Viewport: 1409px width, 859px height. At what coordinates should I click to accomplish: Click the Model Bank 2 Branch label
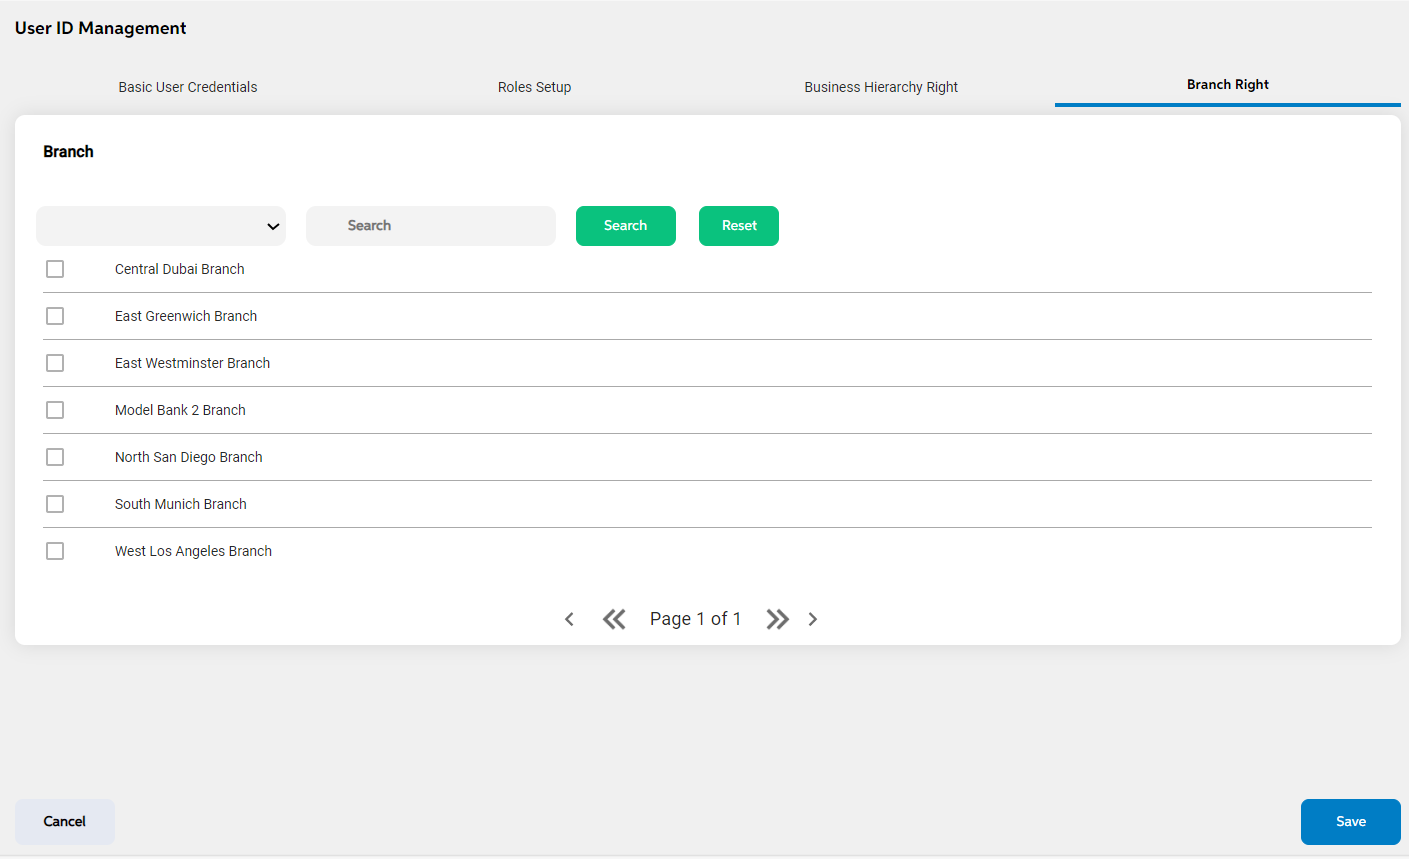click(x=180, y=410)
